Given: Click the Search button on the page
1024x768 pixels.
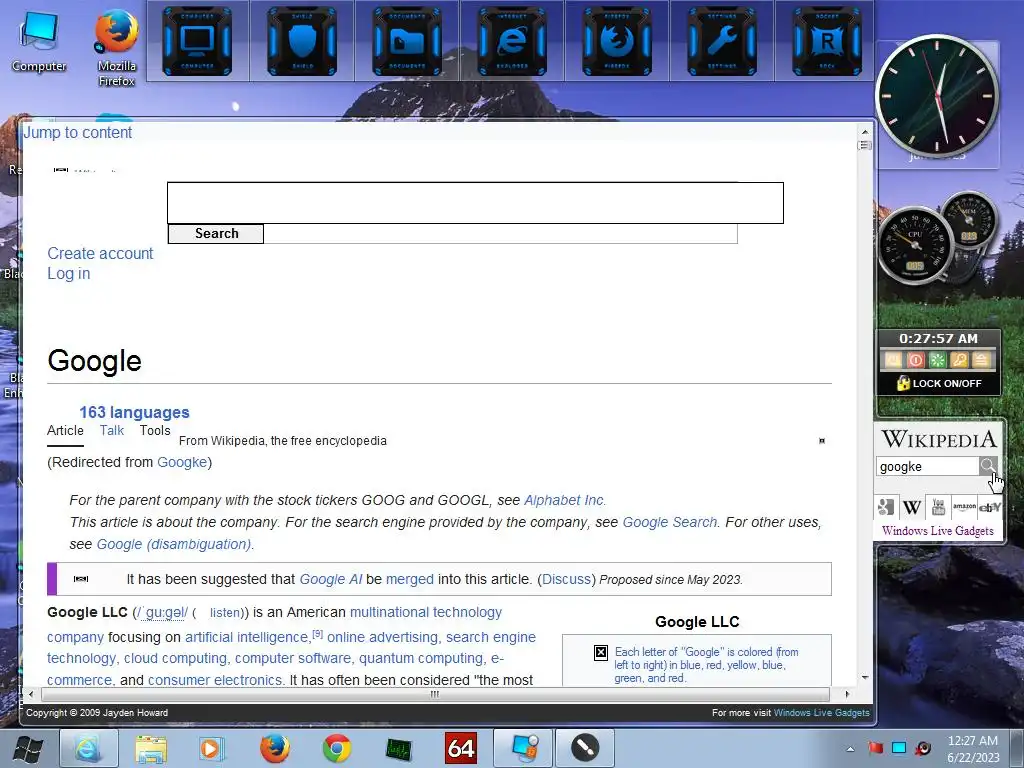Looking at the screenshot, I should 216,234.
